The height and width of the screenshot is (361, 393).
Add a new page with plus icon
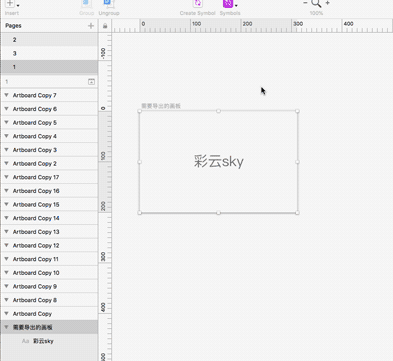click(x=91, y=26)
